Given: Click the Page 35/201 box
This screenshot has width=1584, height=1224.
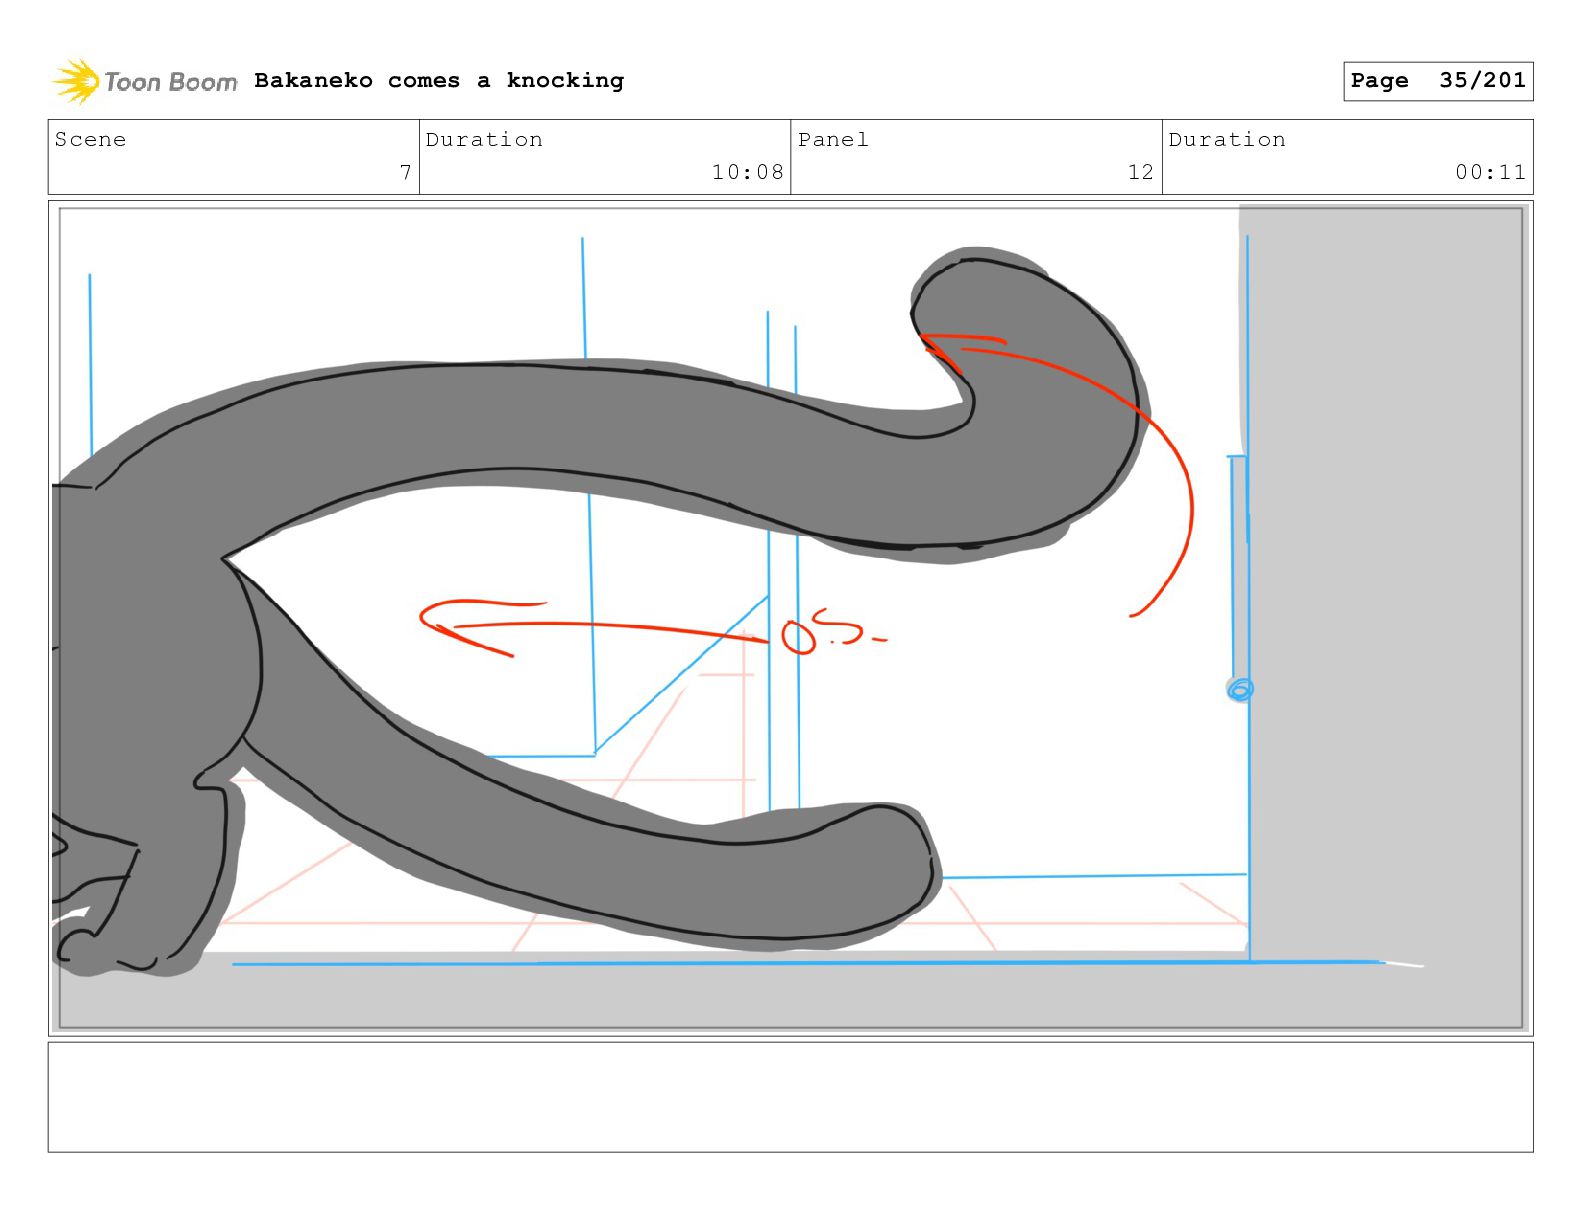Looking at the screenshot, I should point(1438,81).
